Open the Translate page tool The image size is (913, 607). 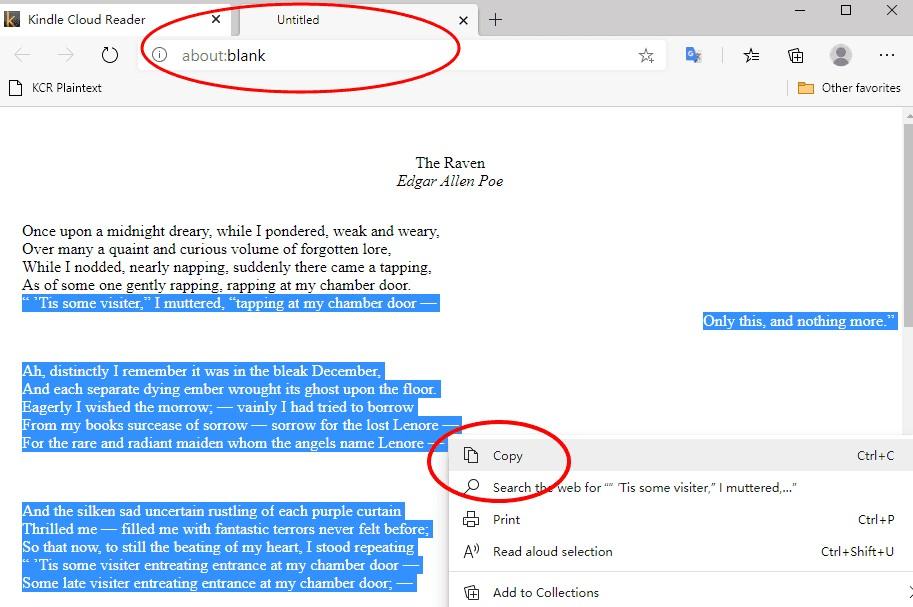(692, 56)
